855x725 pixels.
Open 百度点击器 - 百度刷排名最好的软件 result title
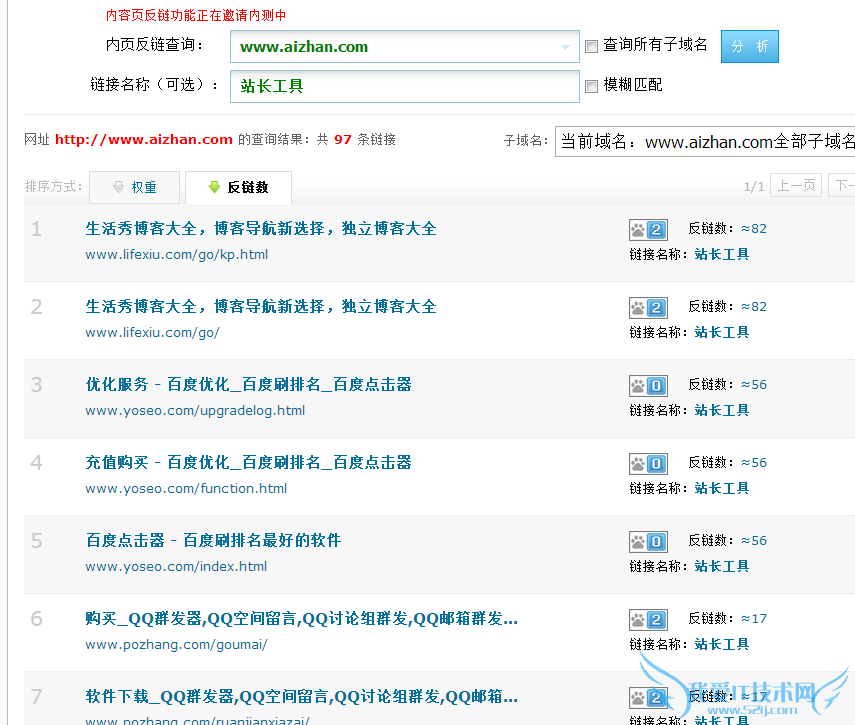213,540
